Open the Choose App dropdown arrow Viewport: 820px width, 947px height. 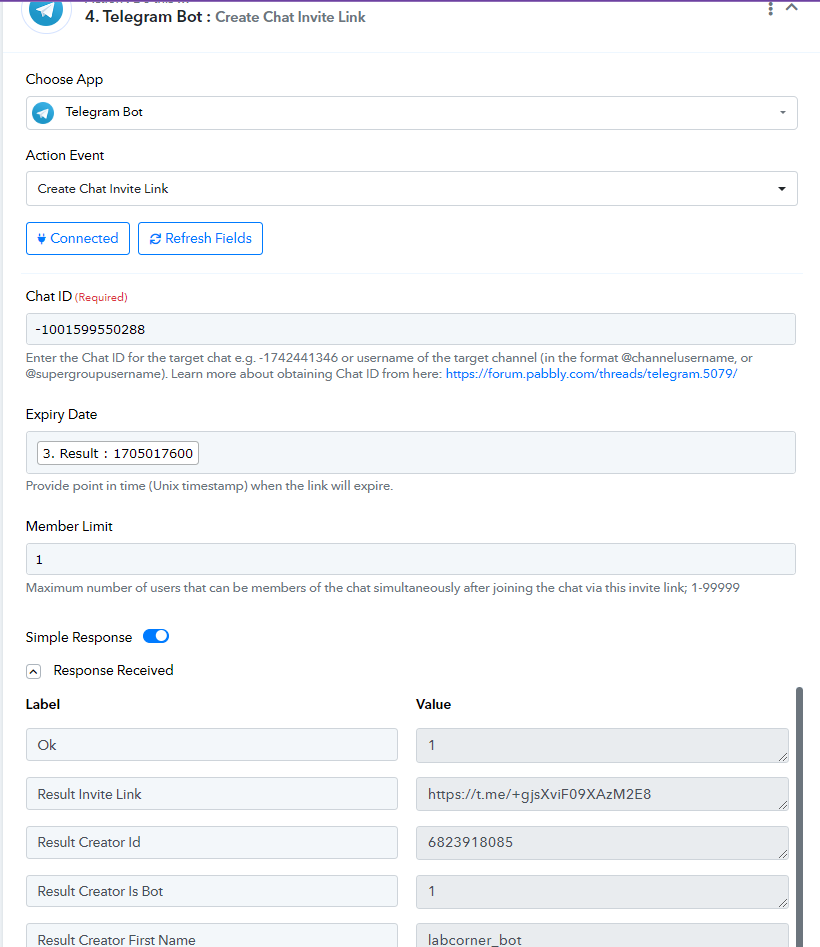[783, 112]
